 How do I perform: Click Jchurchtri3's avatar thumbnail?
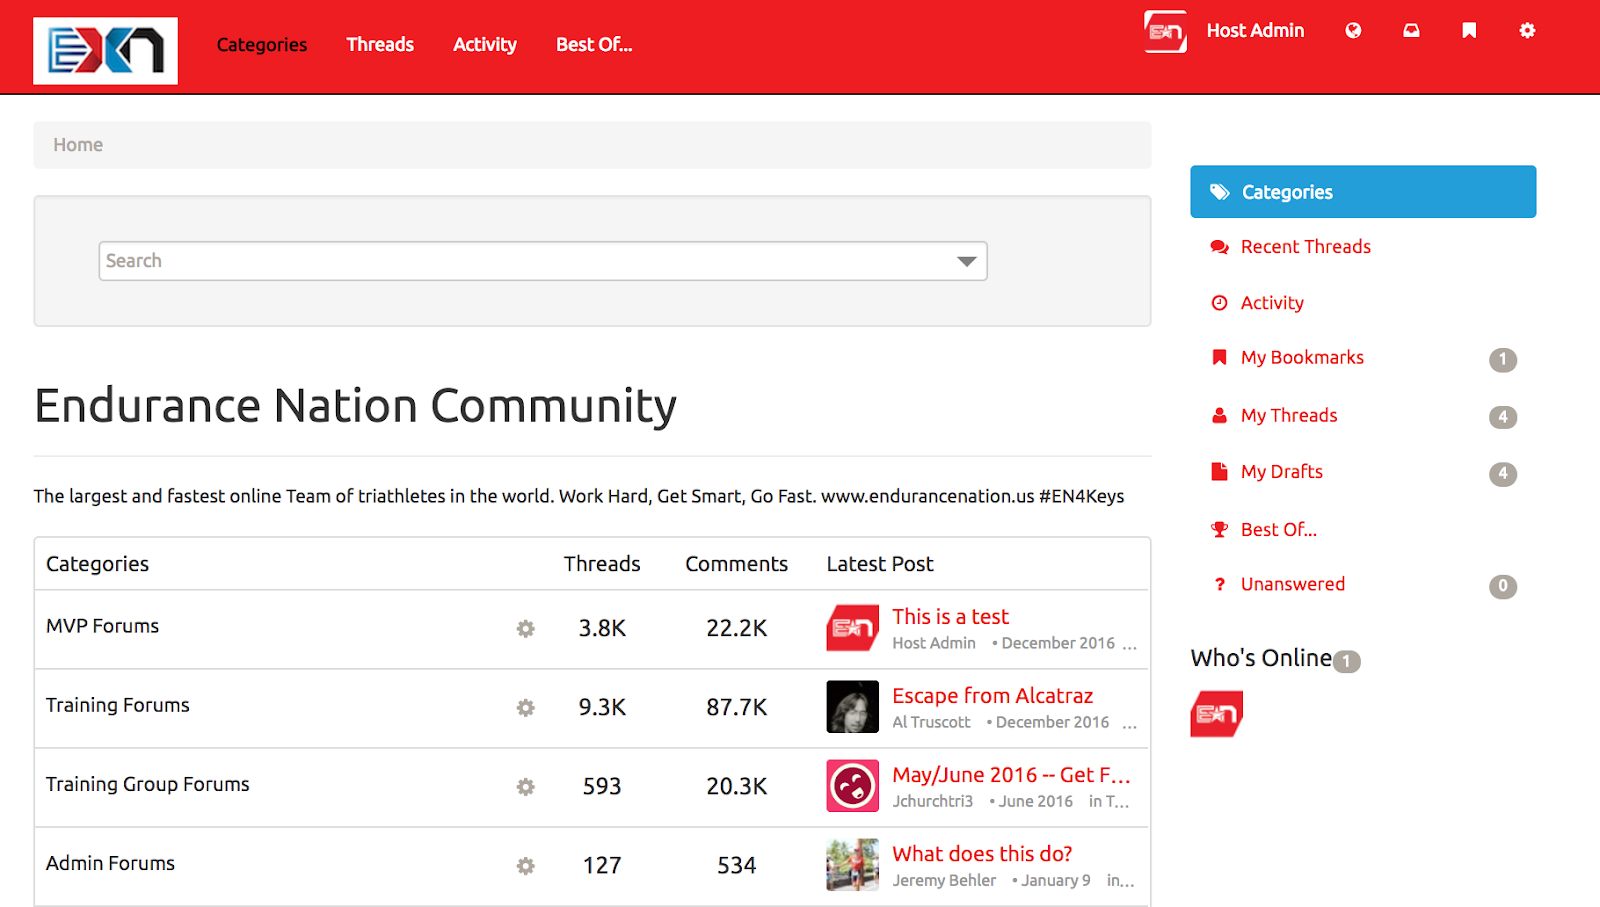(x=853, y=786)
